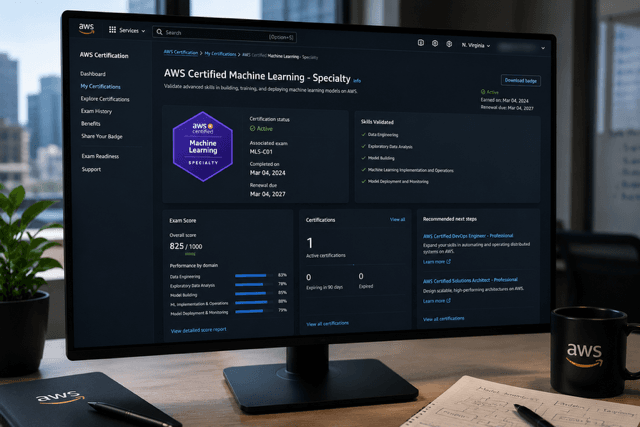640x427 pixels.
Task: Click the AWS logo in the header
Action: point(86,29)
